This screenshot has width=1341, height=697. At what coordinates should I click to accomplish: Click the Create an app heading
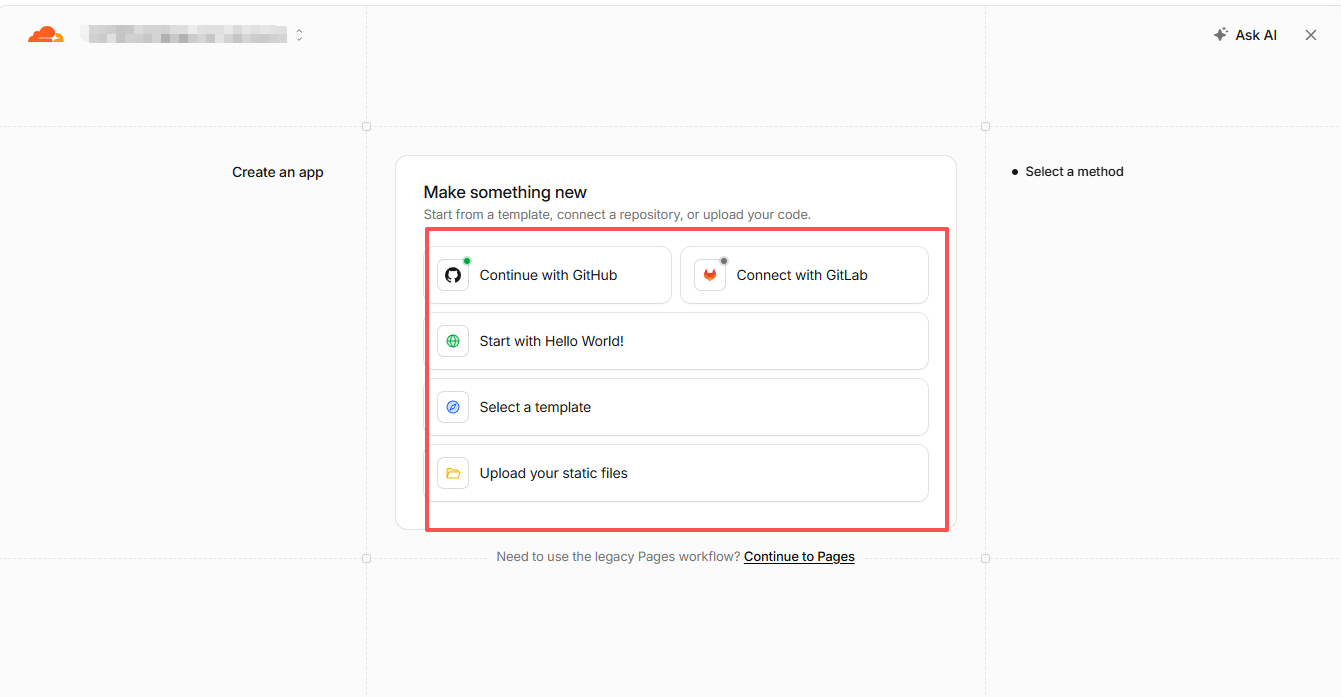tap(278, 172)
